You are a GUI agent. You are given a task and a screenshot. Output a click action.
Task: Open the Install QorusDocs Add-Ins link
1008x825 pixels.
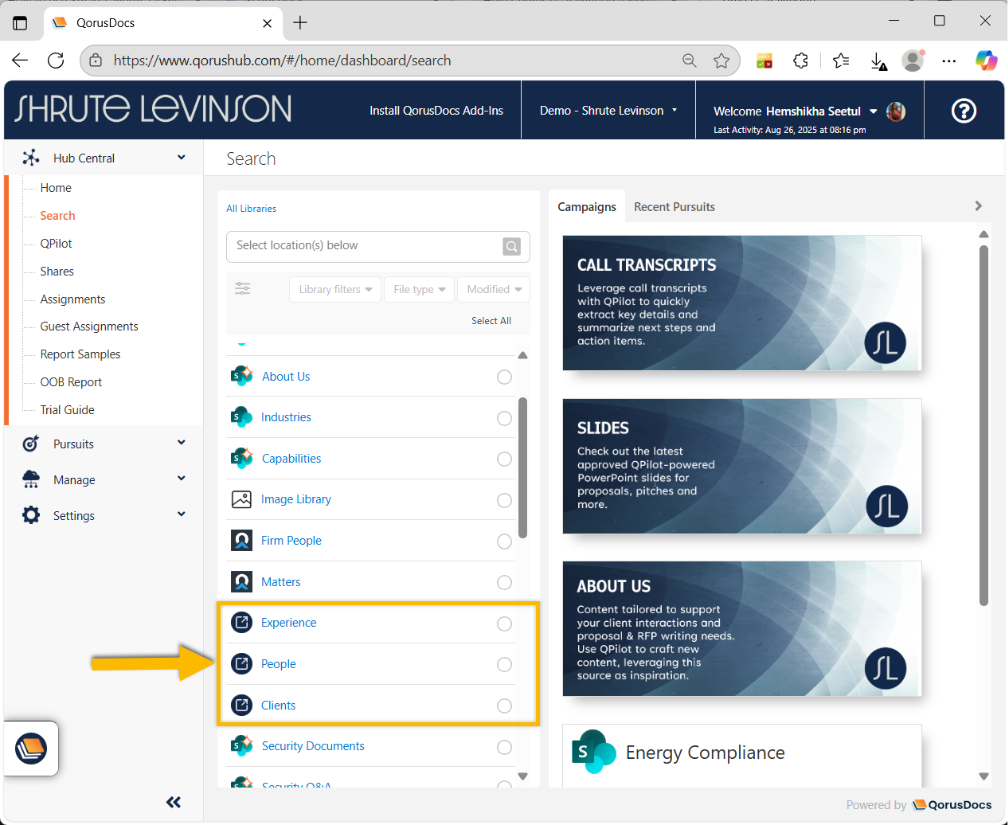(436, 110)
